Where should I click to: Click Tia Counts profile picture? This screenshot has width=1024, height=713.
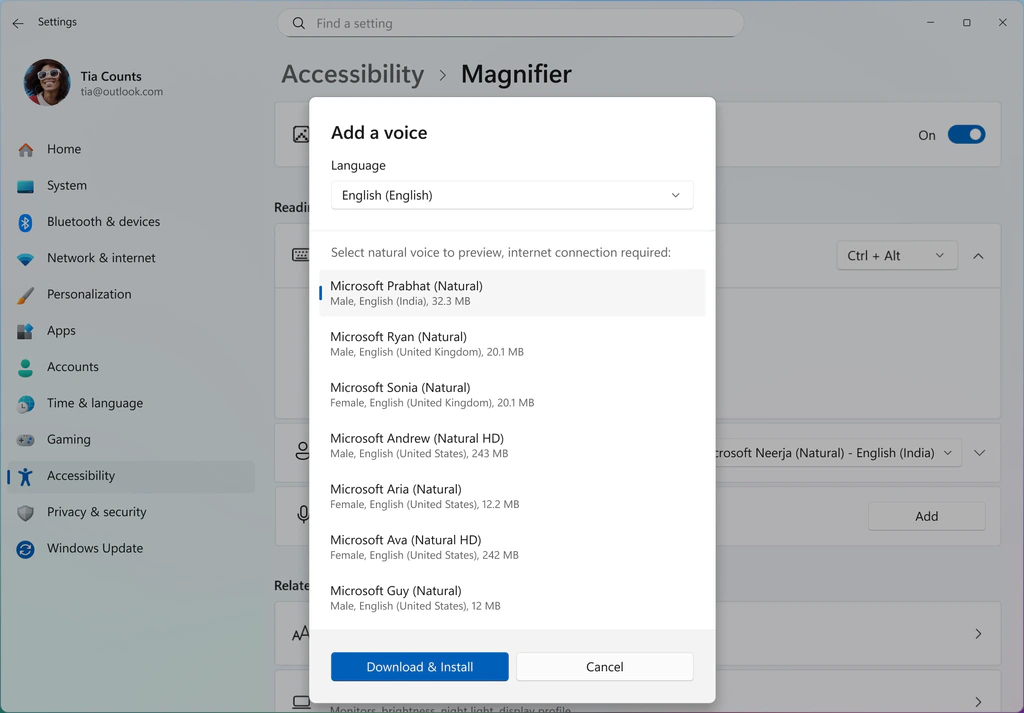(x=47, y=83)
